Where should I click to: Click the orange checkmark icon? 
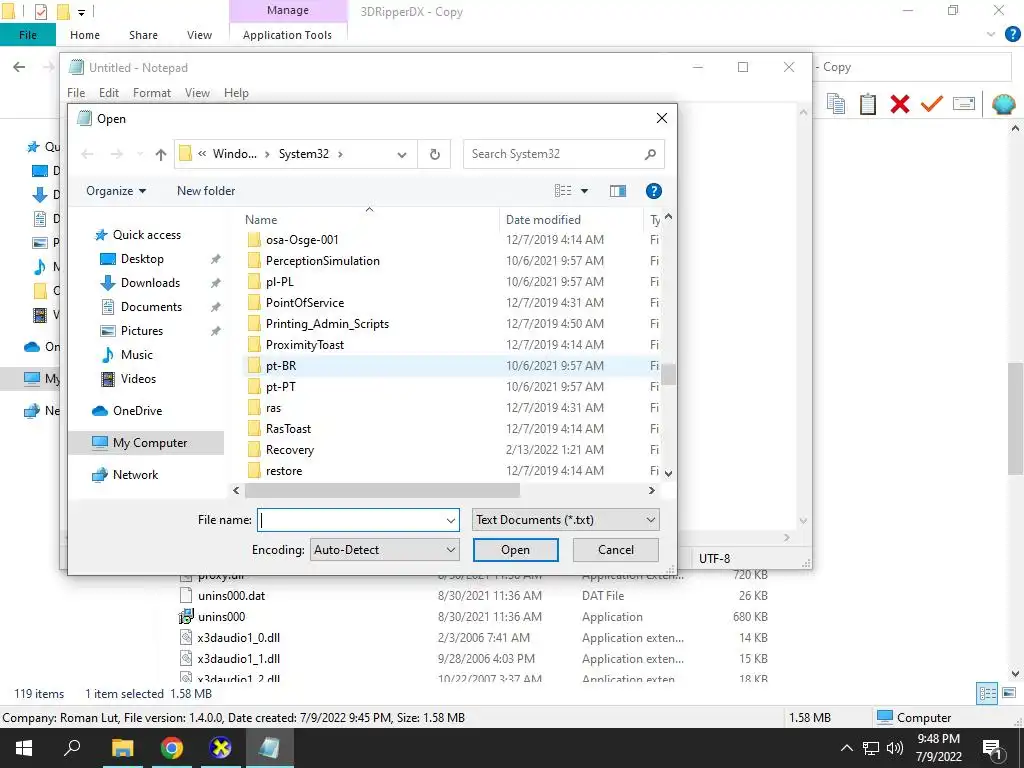(x=931, y=104)
